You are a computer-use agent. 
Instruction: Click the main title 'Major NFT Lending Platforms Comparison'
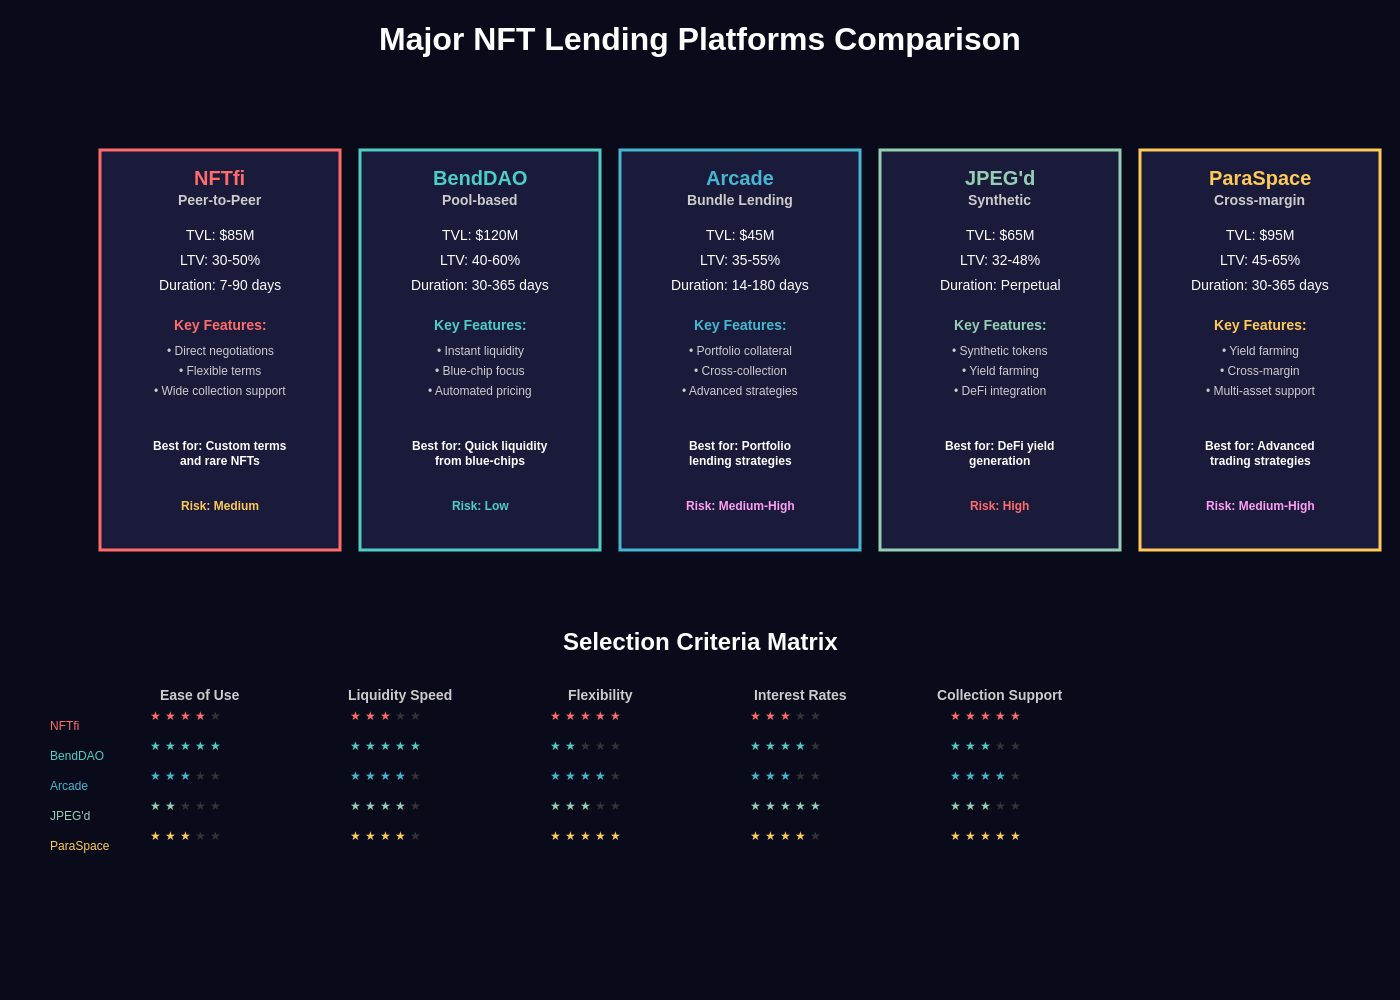click(x=700, y=39)
